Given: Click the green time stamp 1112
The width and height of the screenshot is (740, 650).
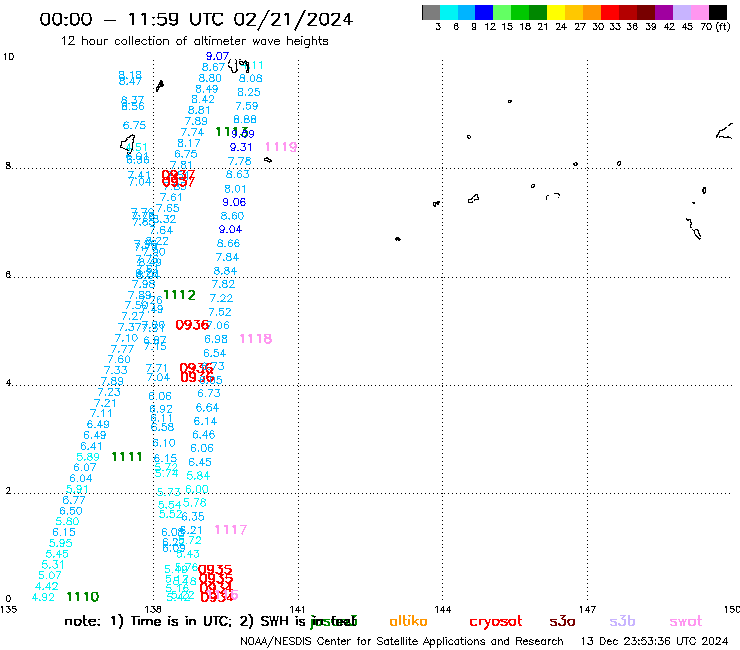Looking at the screenshot, I should tap(179, 295).
